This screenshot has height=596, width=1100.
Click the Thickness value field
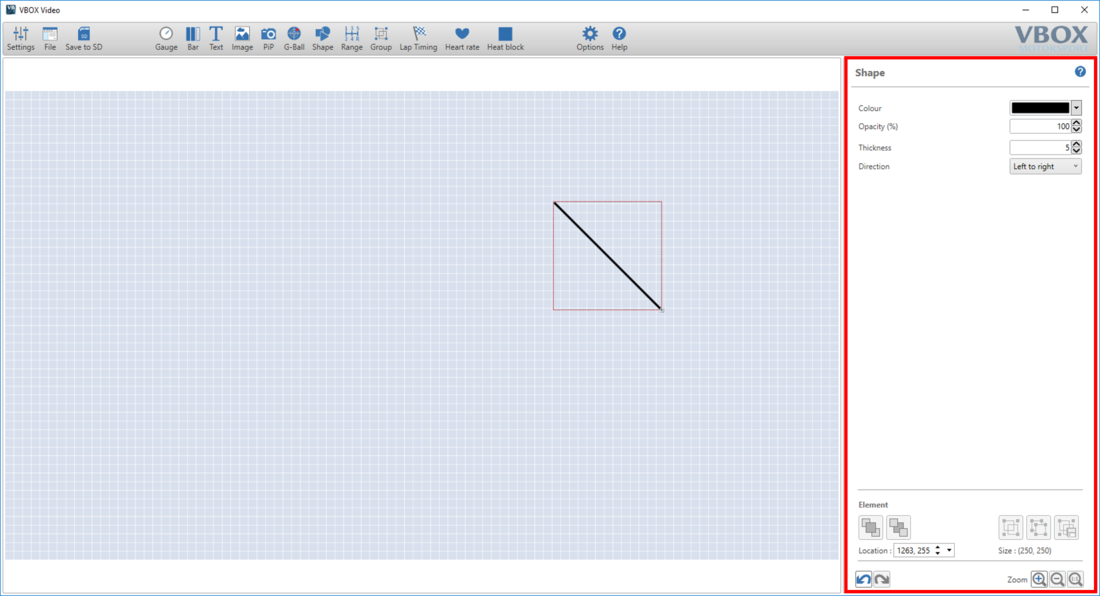point(1040,147)
